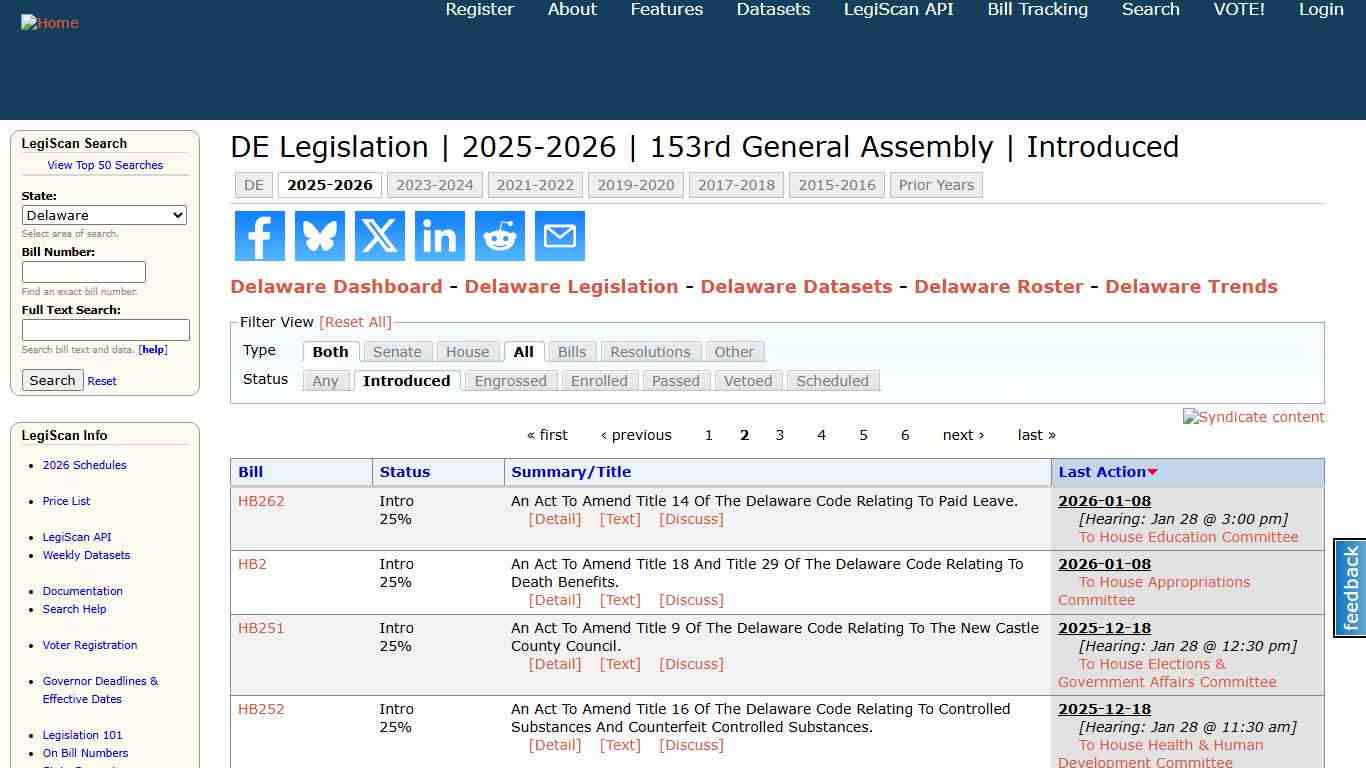The image size is (1366, 768).
Task: Open the Syndicate content RSS feed
Action: (1253, 417)
